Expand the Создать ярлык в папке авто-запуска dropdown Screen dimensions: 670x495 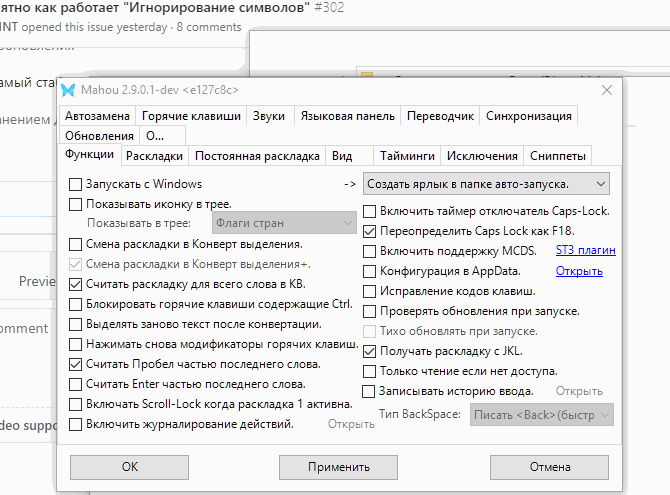[x=486, y=184]
